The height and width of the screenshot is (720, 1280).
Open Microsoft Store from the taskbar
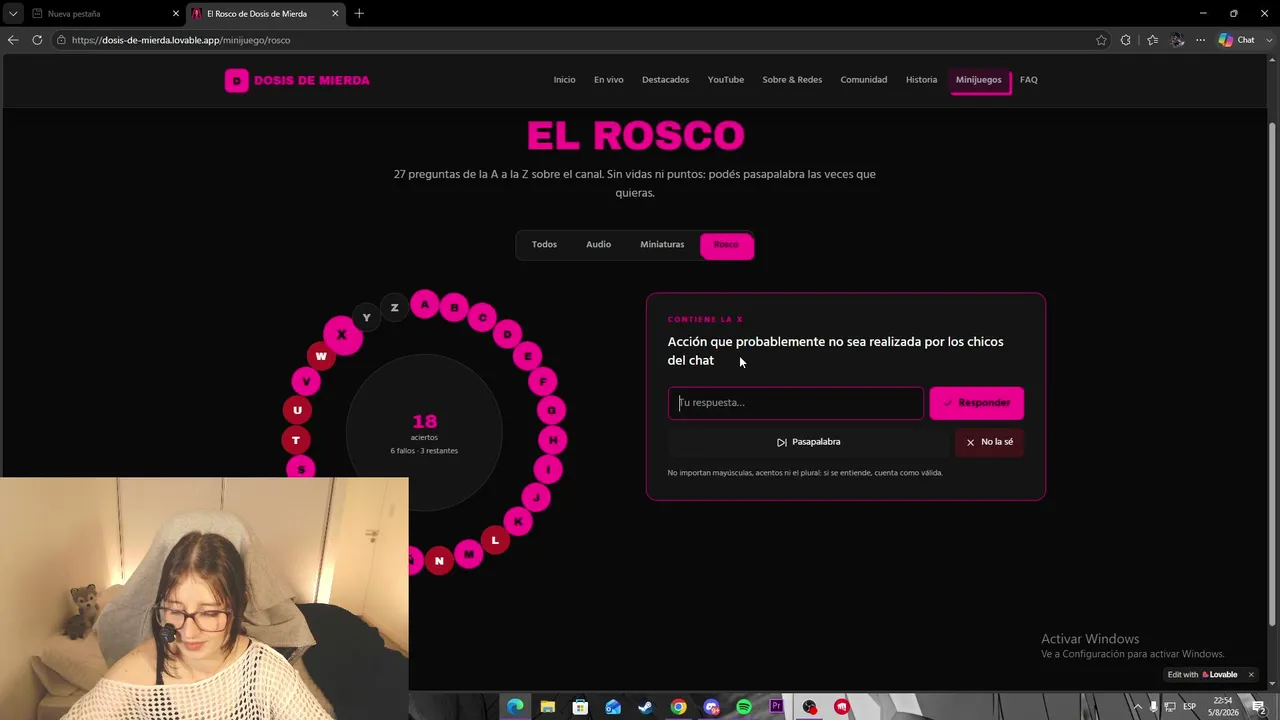pos(580,707)
